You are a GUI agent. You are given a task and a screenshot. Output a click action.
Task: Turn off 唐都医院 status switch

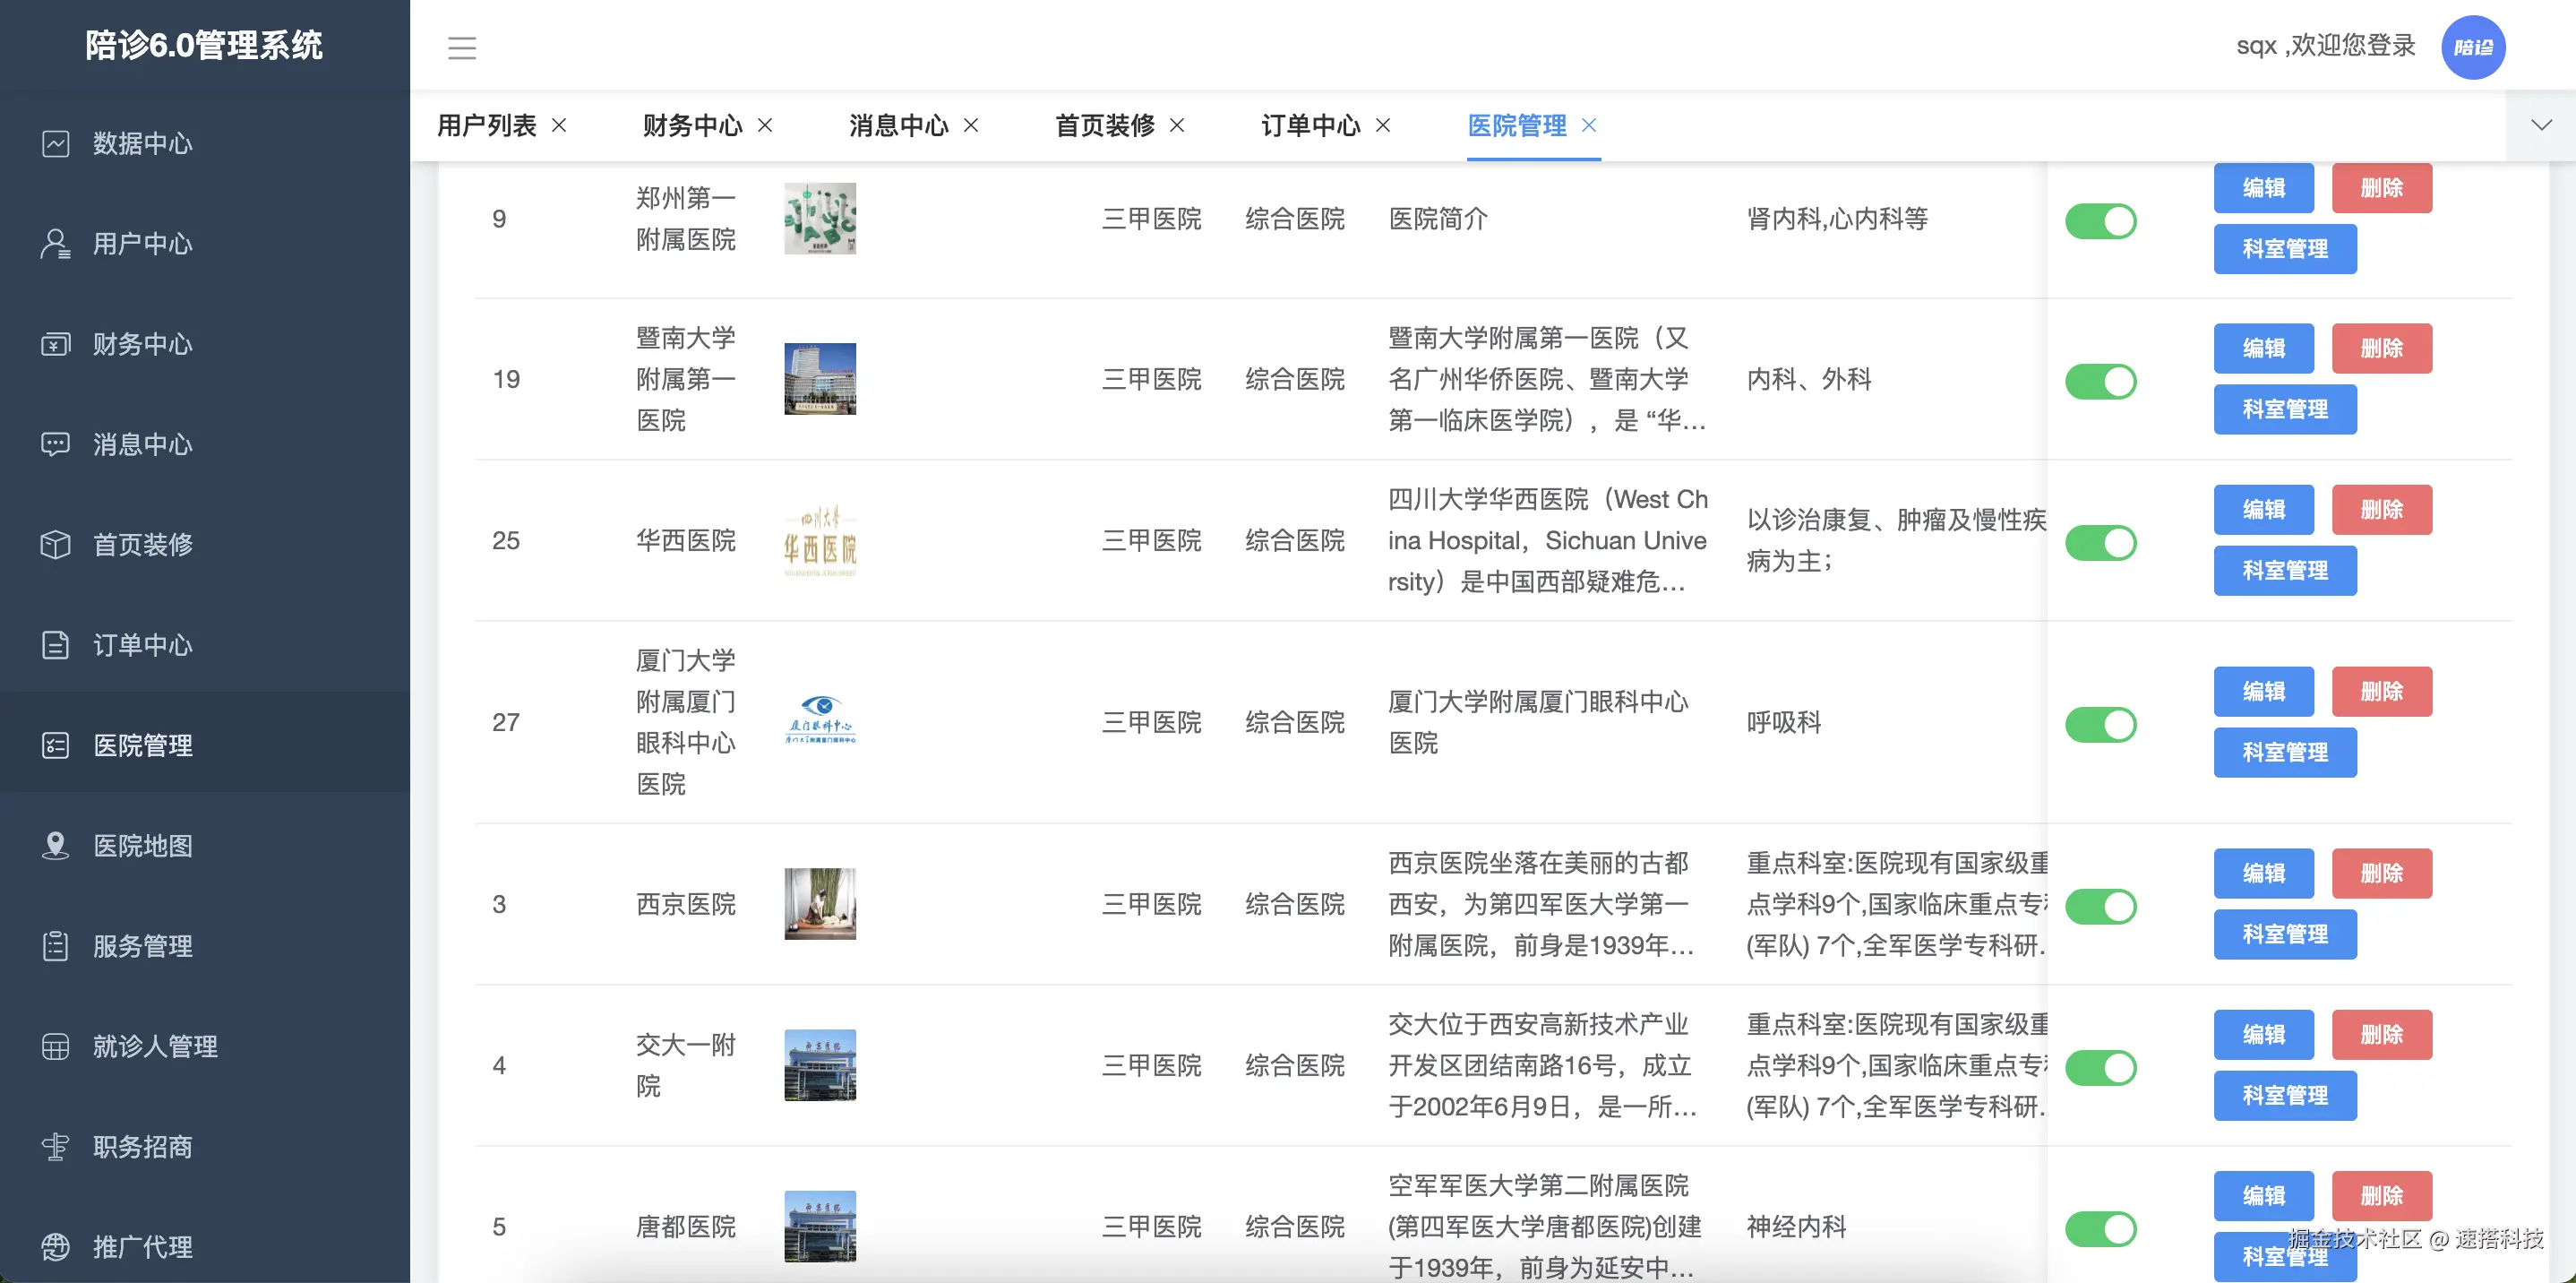click(x=2102, y=1229)
